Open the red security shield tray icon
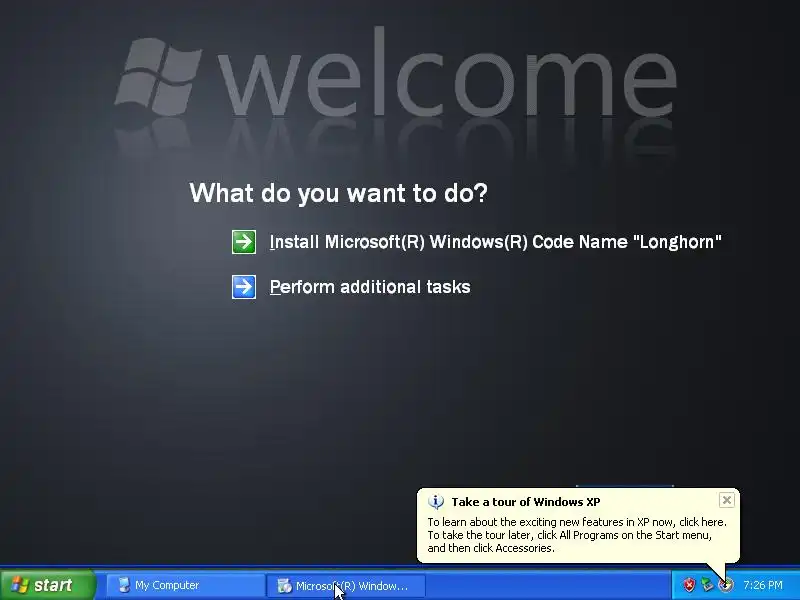 [689, 585]
